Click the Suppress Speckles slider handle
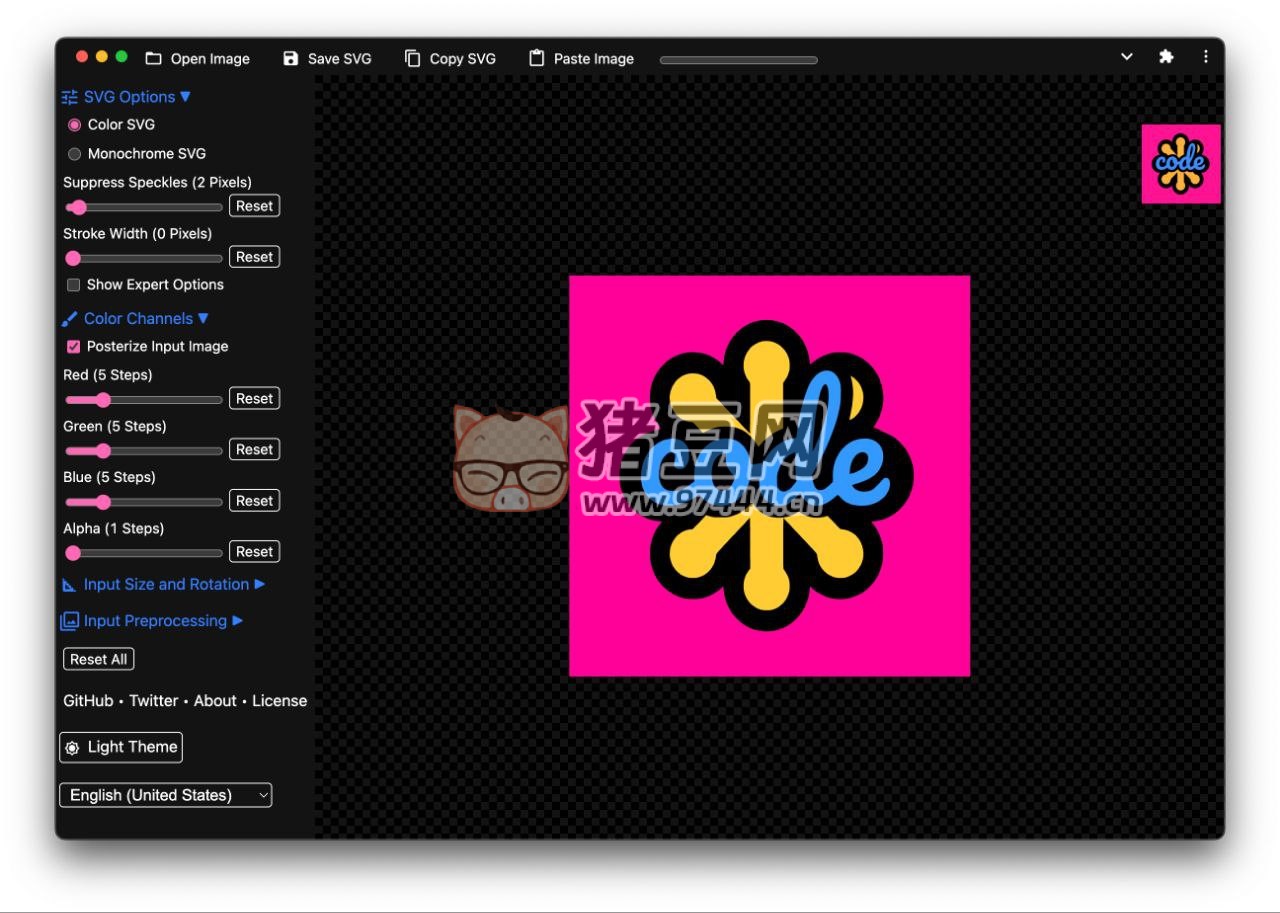 pos(78,207)
